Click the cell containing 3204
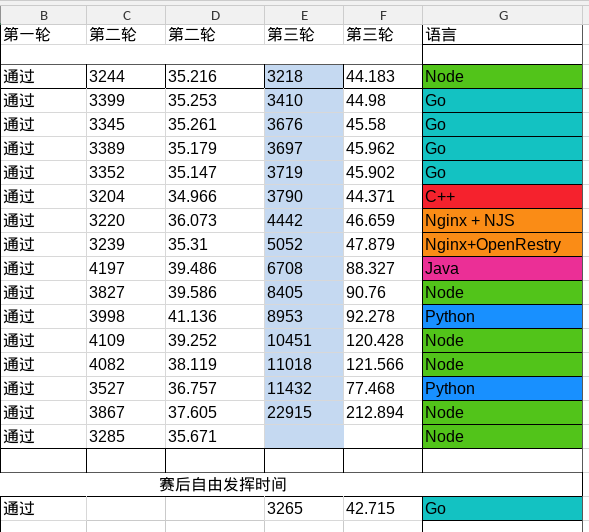 126,197
